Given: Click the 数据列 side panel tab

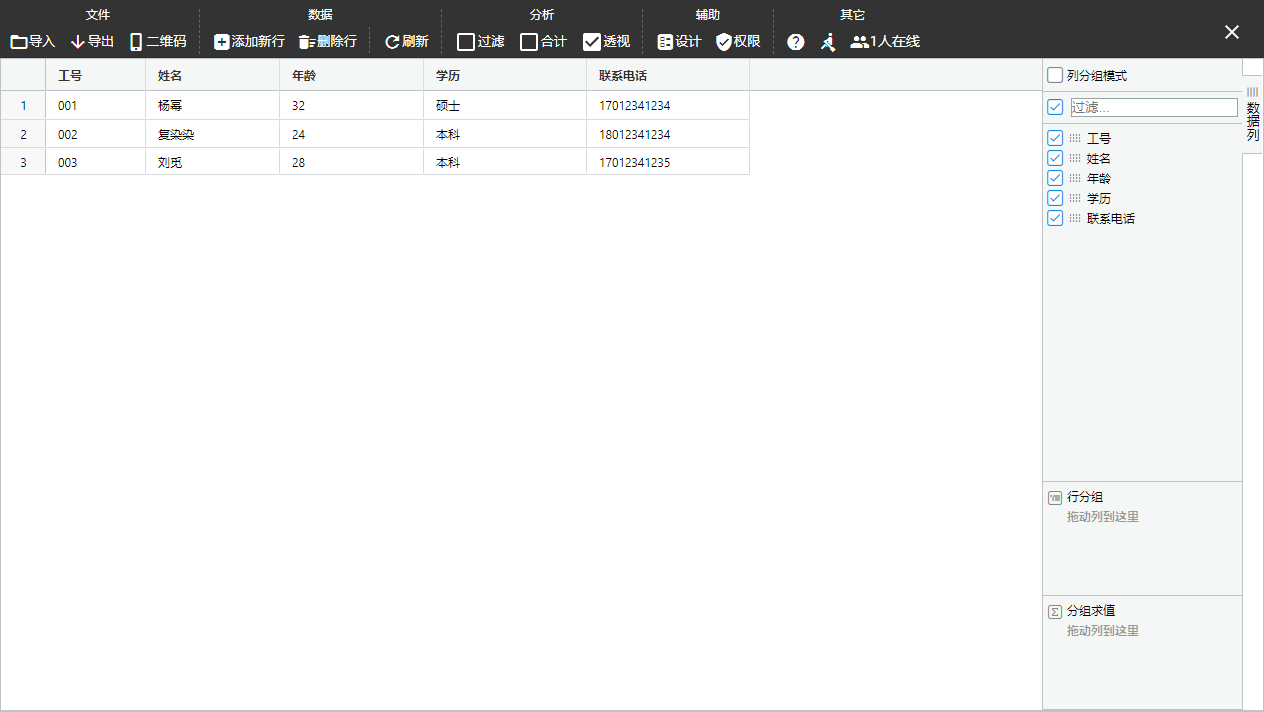Looking at the screenshot, I should (x=1253, y=115).
